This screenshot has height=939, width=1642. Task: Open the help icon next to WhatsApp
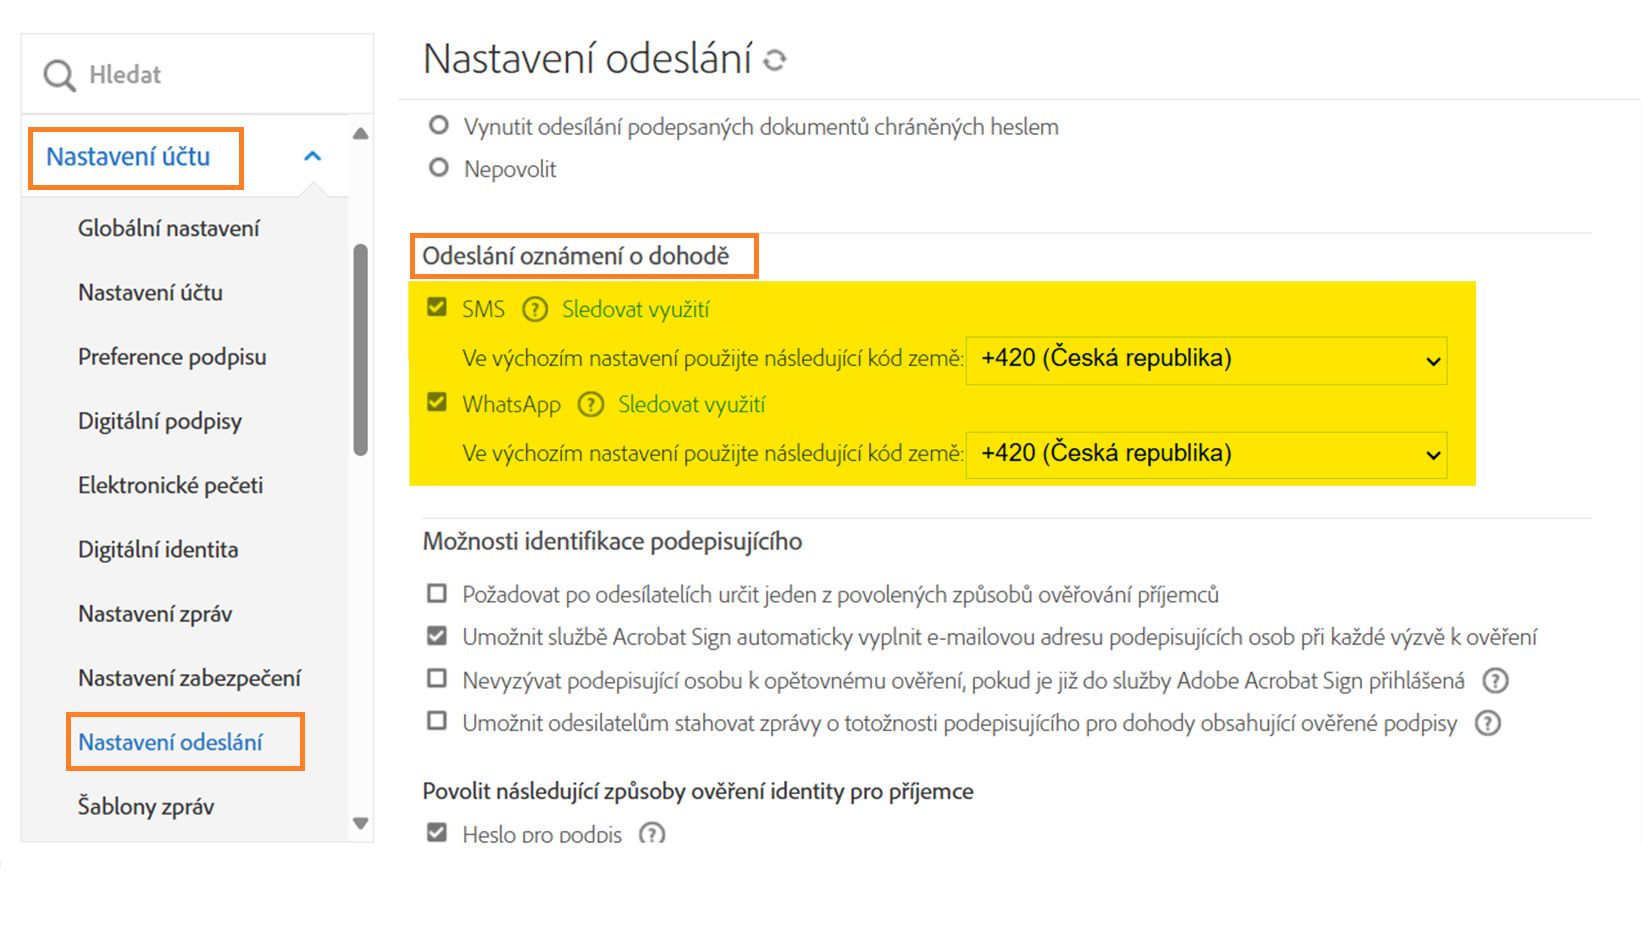[x=590, y=405]
